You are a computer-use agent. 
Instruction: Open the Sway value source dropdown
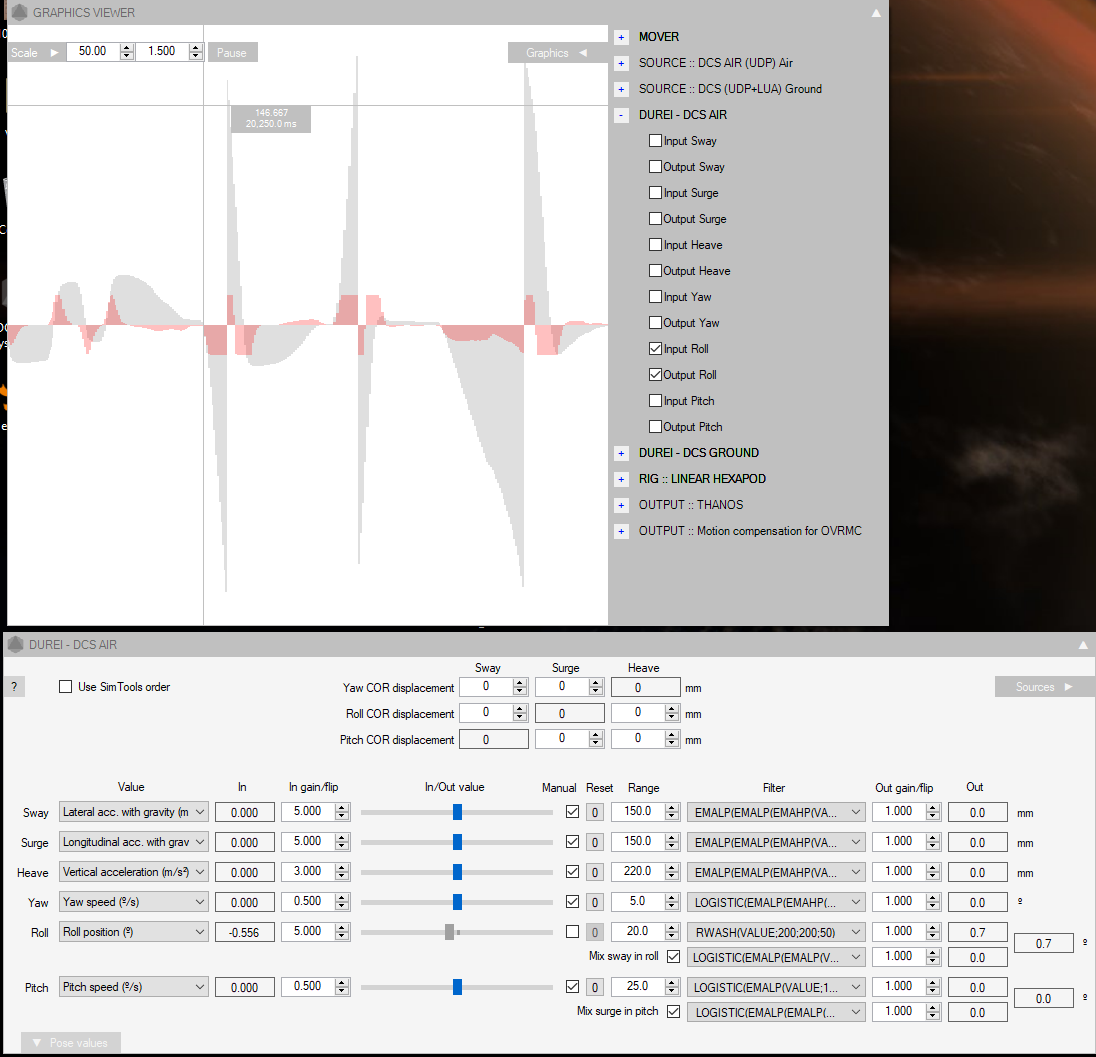134,812
